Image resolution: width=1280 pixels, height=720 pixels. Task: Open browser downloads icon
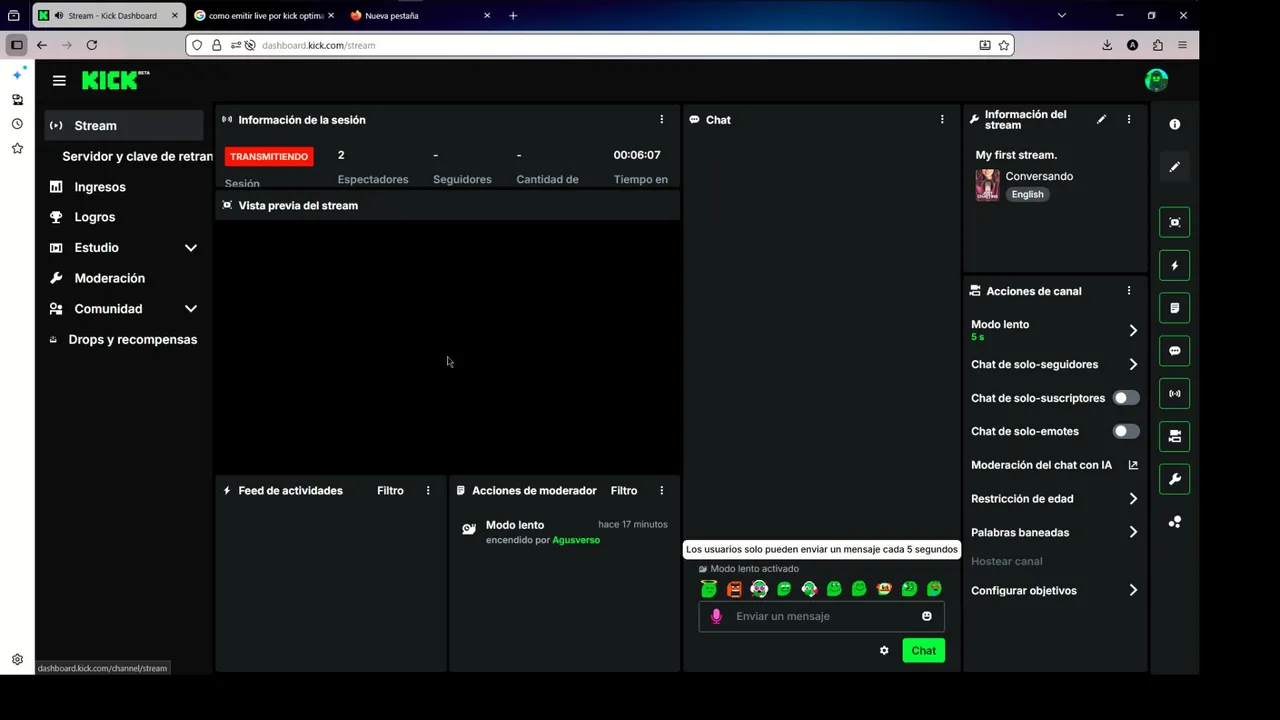pyautogui.click(x=1107, y=45)
